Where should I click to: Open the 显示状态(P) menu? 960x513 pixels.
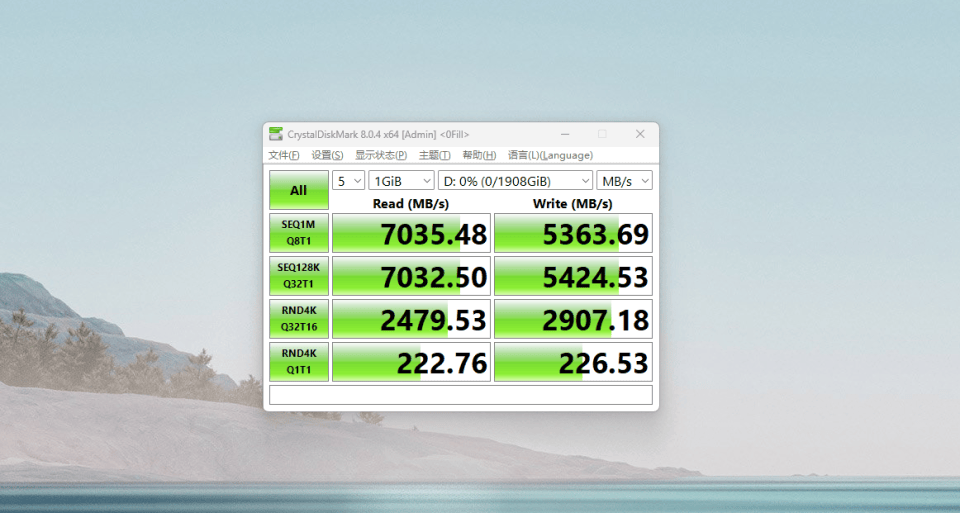[x=380, y=155]
